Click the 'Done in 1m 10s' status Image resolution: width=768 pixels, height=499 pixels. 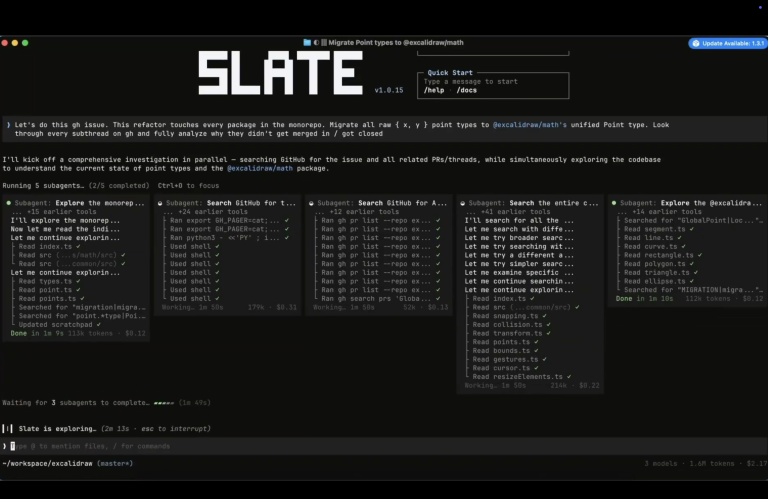click(x=645, y=299)
